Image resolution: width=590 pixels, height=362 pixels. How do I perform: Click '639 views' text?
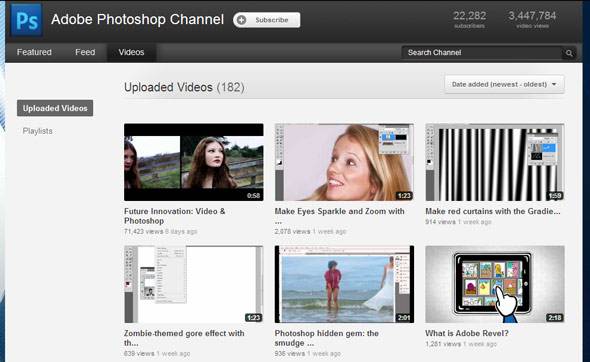(139, 354)
